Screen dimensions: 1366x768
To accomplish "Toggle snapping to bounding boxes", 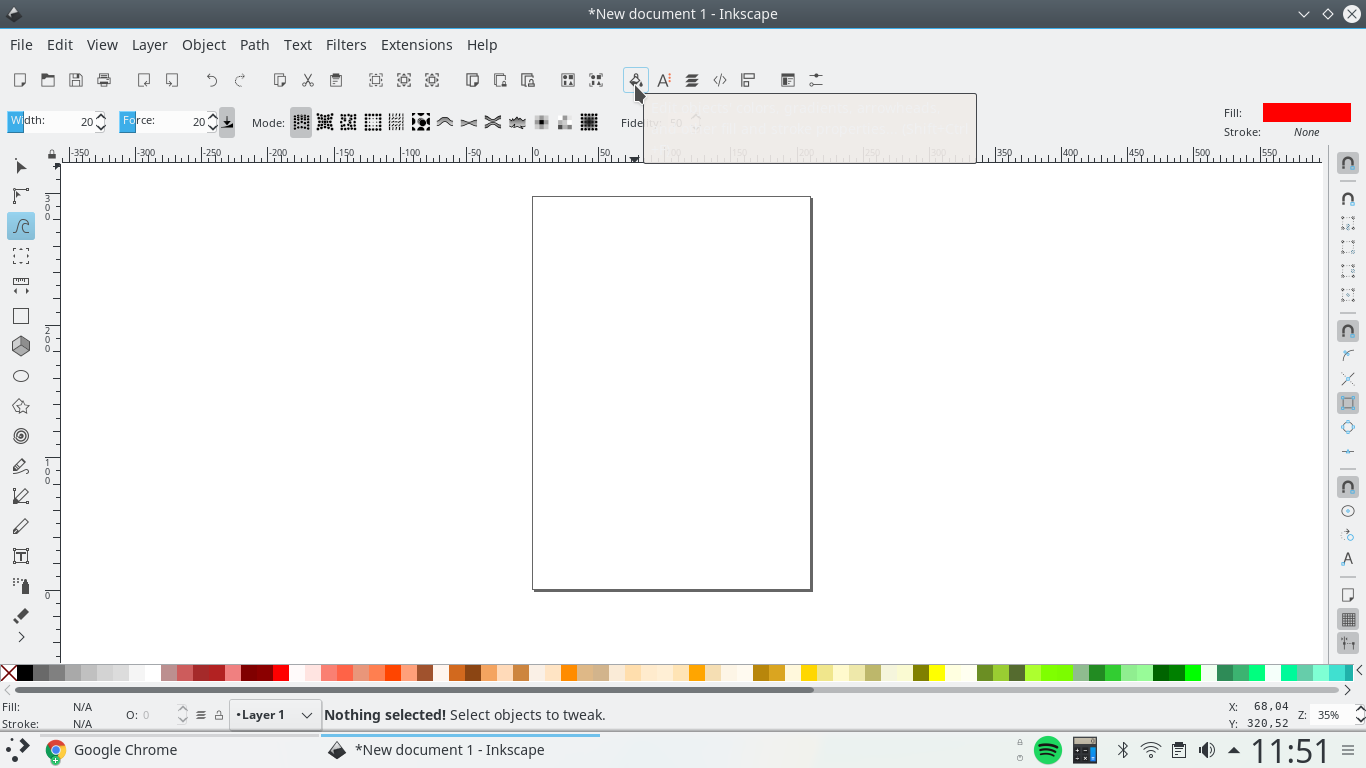I will (1348, 199).
